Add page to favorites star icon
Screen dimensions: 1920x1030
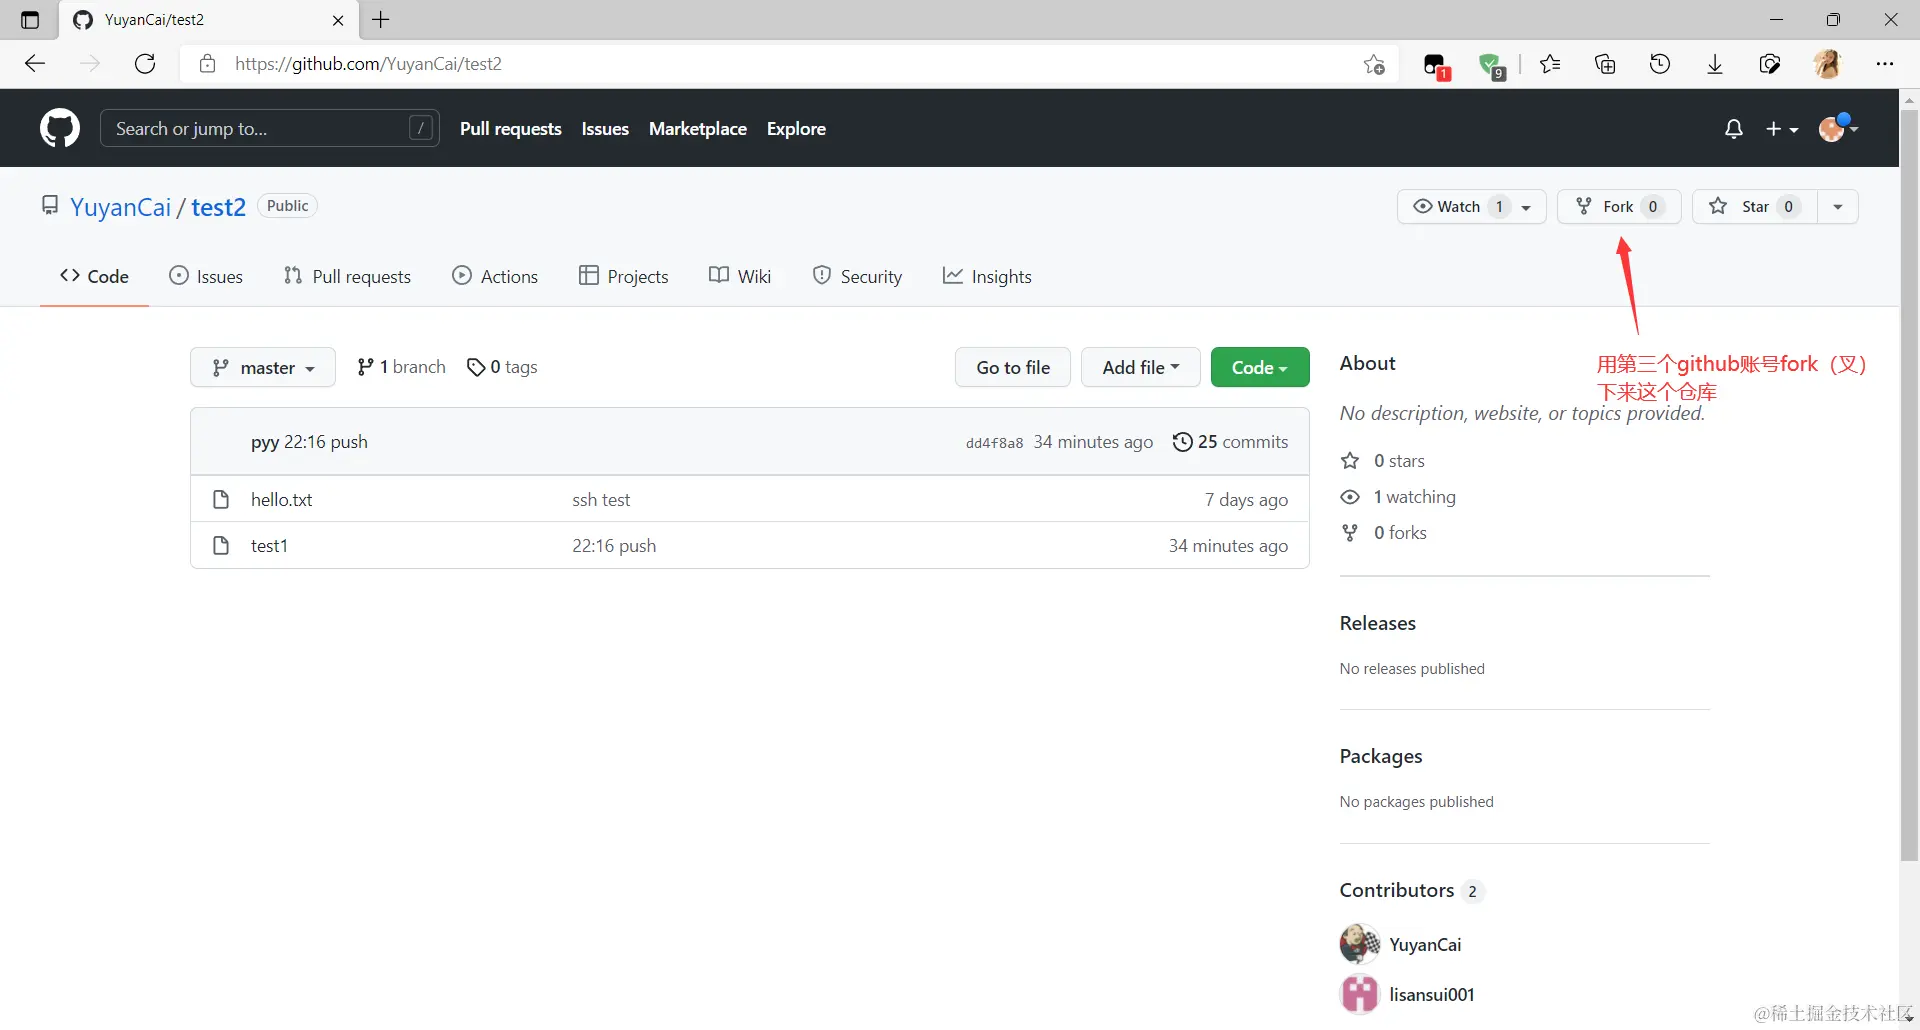click(x=1374, y=64)
